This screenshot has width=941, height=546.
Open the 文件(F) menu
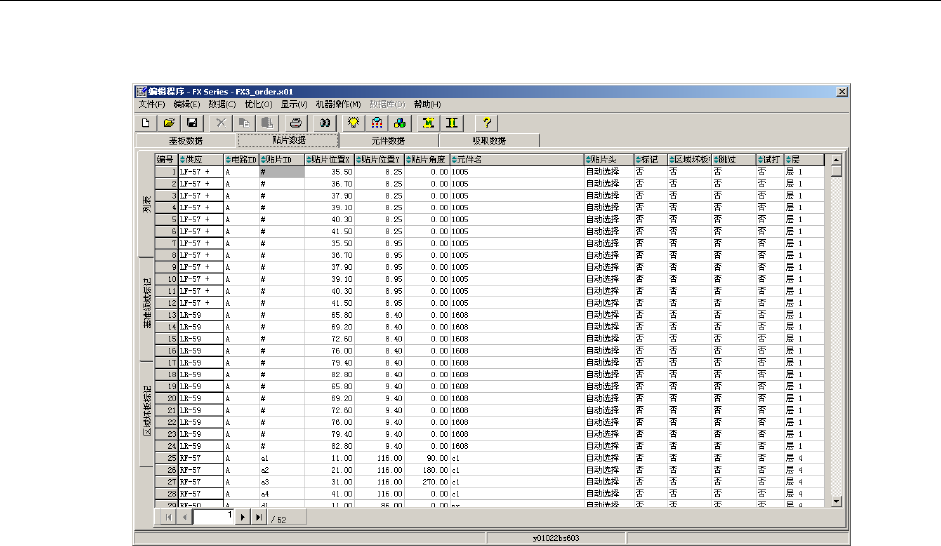[151, 104]
